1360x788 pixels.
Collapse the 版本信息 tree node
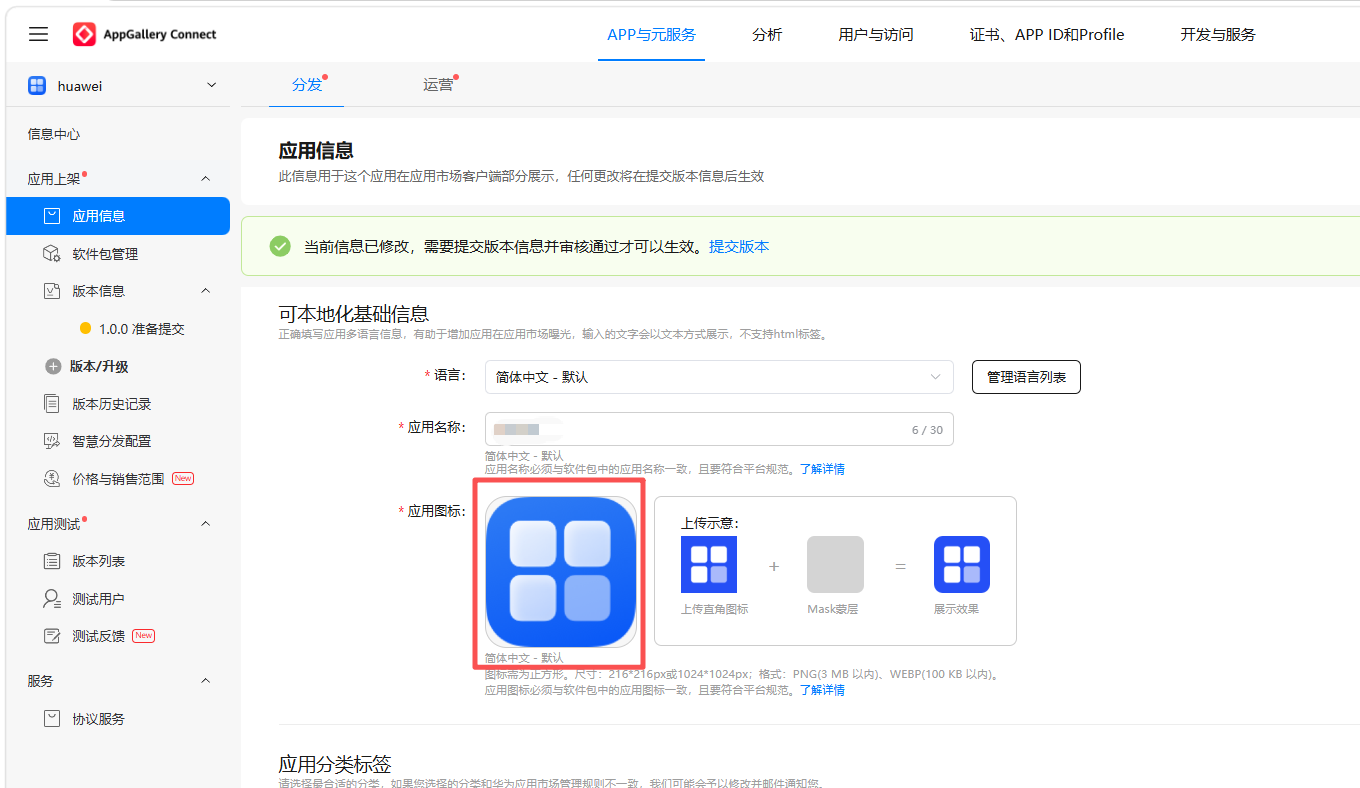(206, 291)
